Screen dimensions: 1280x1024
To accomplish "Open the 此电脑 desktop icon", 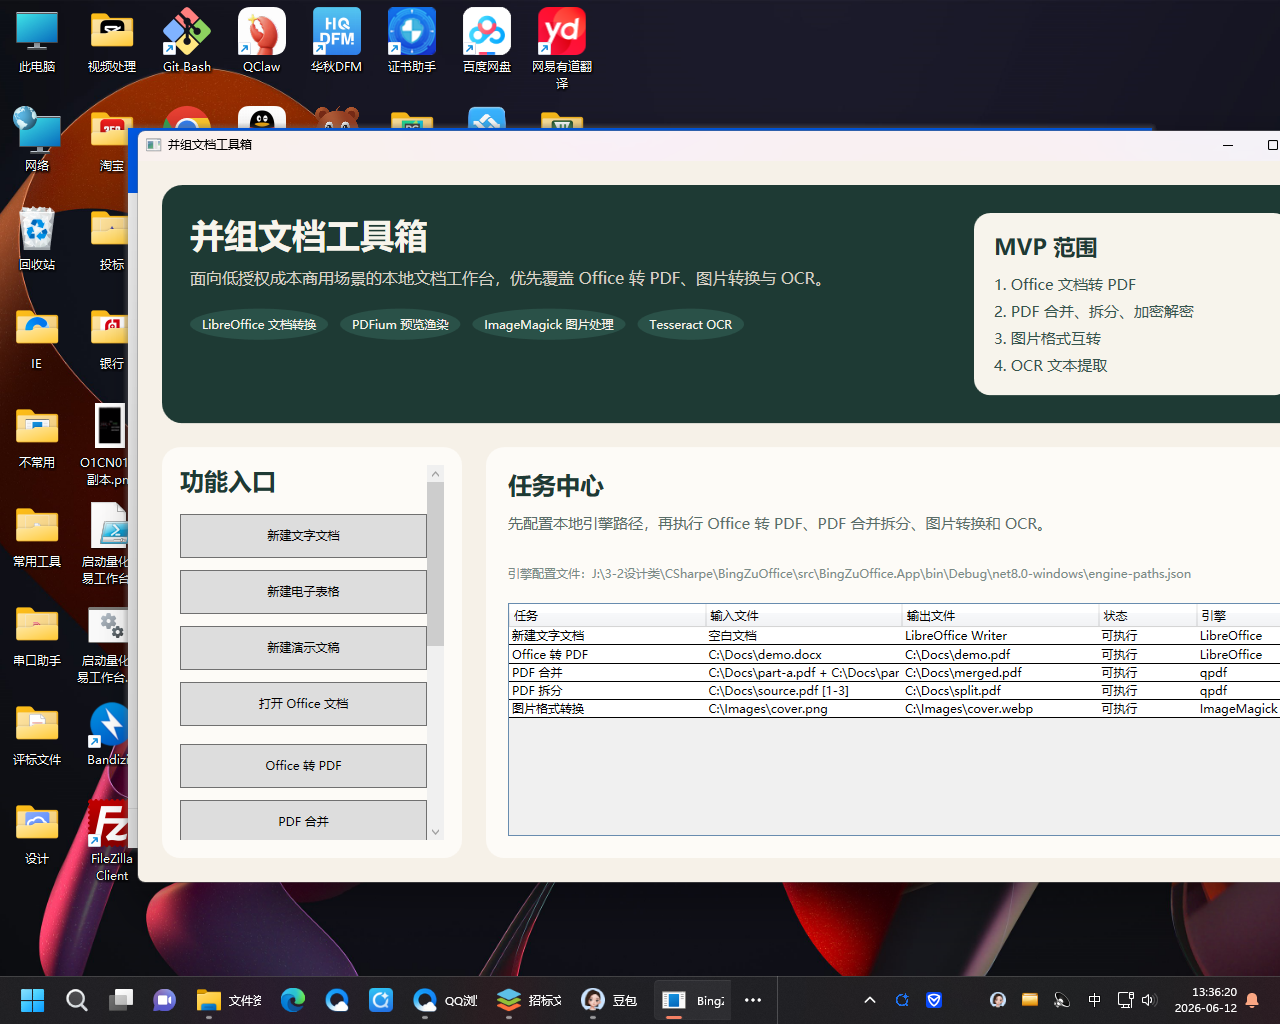I will [37, 41].
